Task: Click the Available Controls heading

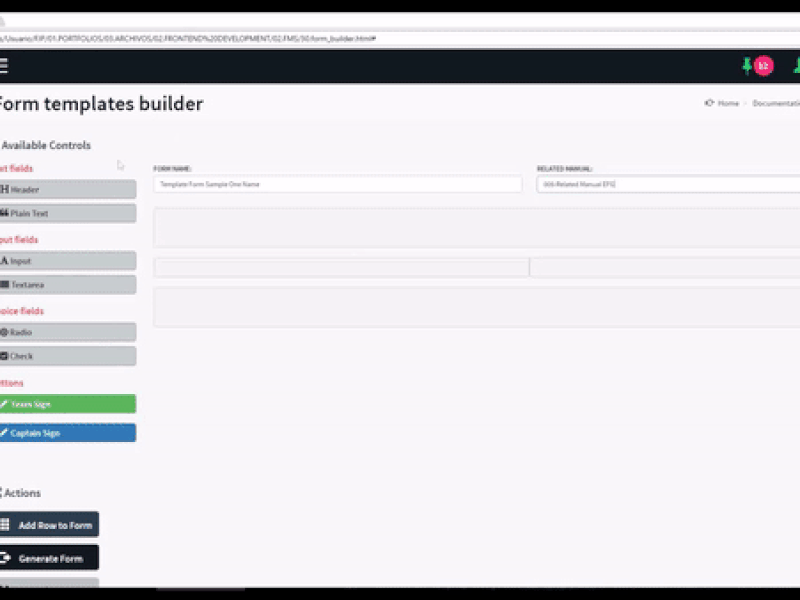Action: (46, 145)
